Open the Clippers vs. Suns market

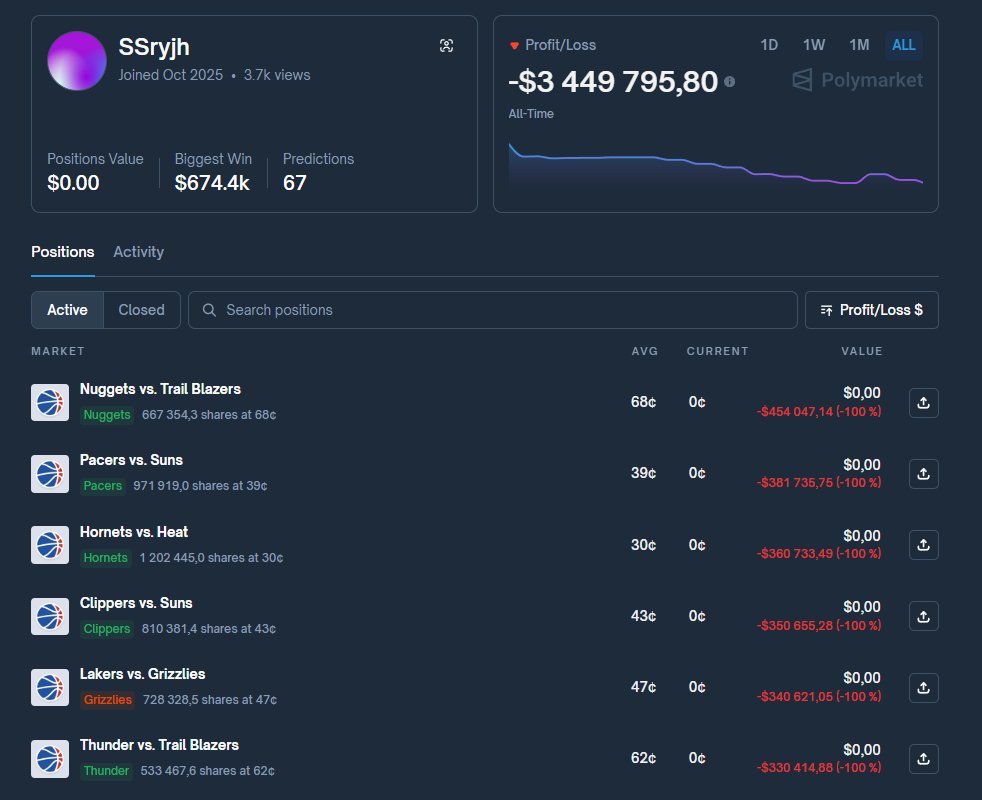pos(136,603)
